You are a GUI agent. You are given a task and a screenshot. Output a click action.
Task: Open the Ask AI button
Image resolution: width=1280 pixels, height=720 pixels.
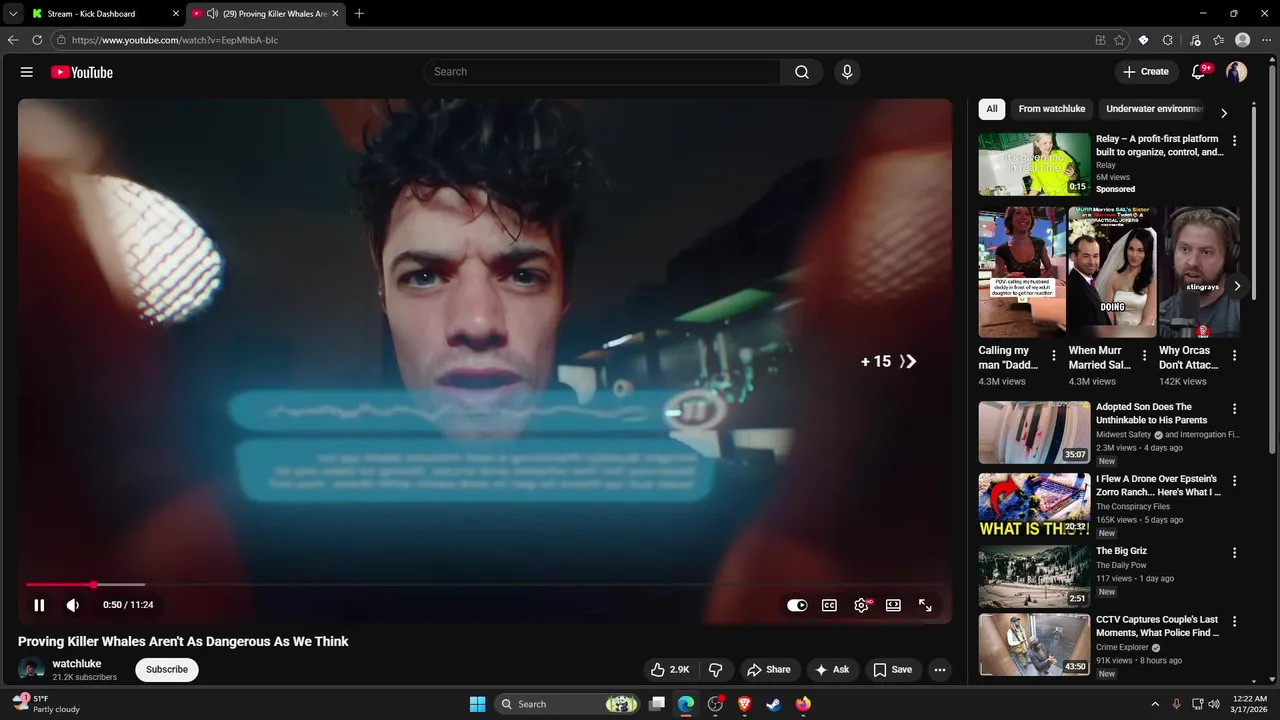click(832, 670)
